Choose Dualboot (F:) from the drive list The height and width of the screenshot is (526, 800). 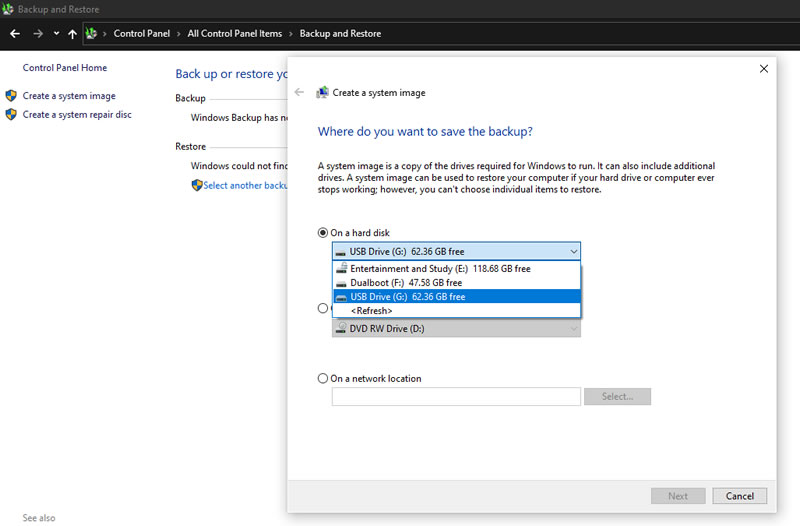[x=457, y=283]
